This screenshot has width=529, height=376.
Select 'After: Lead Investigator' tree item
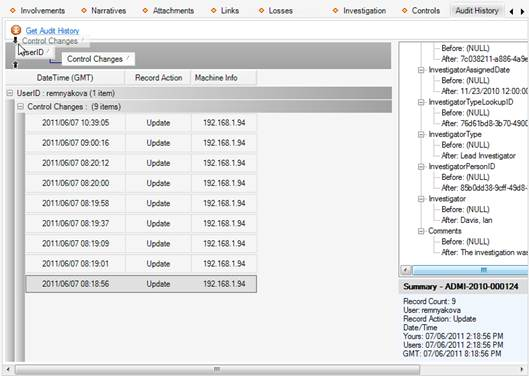coord(478,156)
